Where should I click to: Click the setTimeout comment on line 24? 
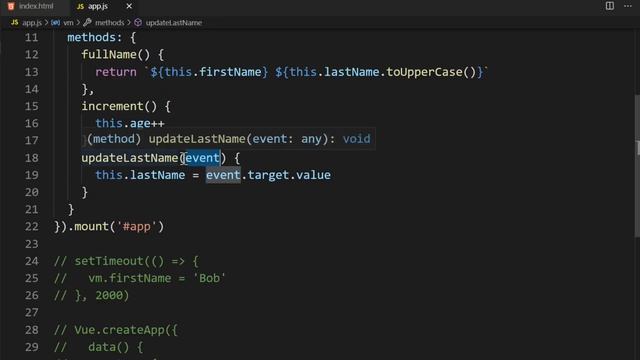pyautogui.click(x=126, y=261)
